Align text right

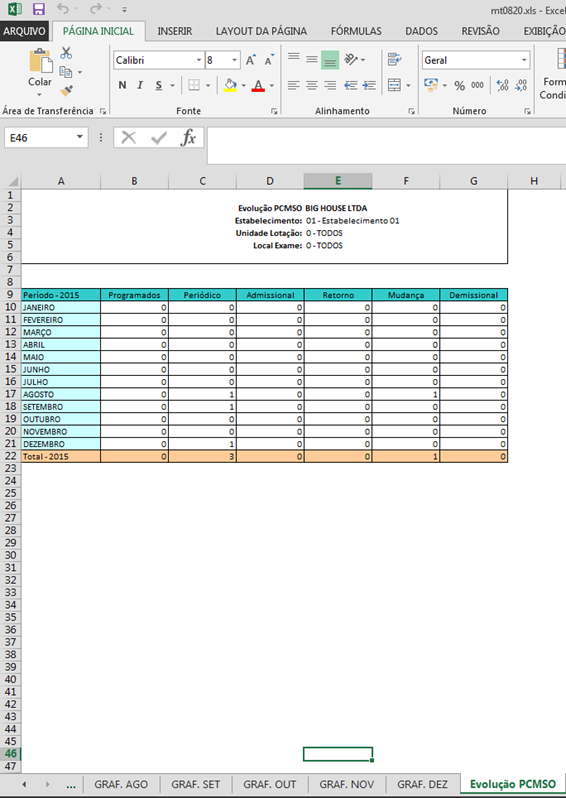[x=330, y=85]
